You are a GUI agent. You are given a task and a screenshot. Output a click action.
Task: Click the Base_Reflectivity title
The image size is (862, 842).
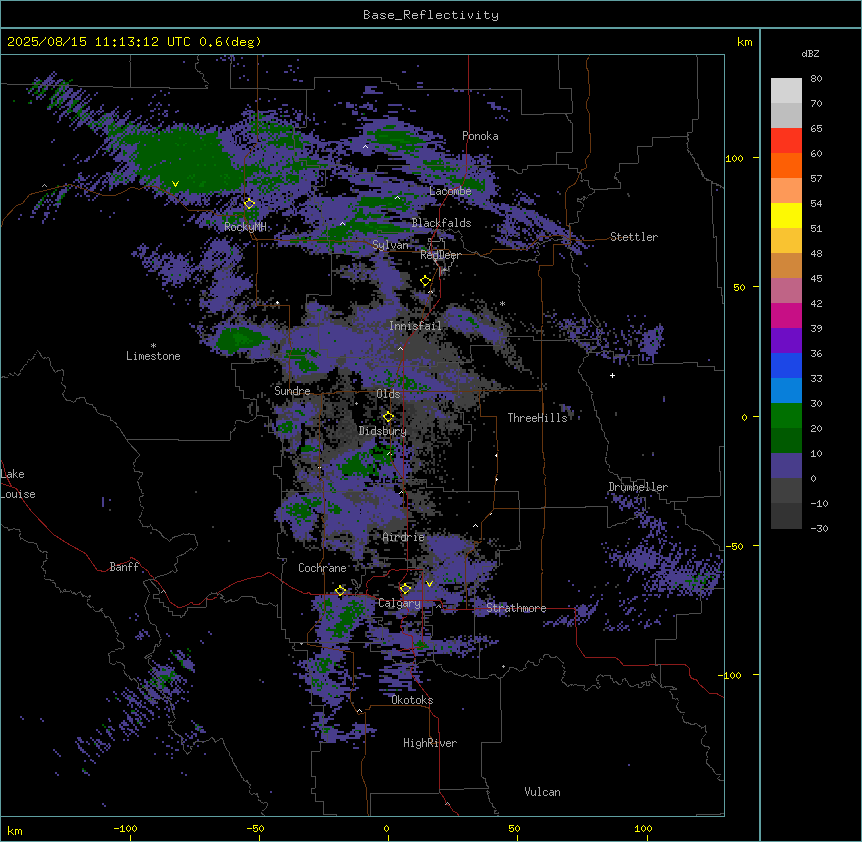pyautogui.click(x=431, y=15)
